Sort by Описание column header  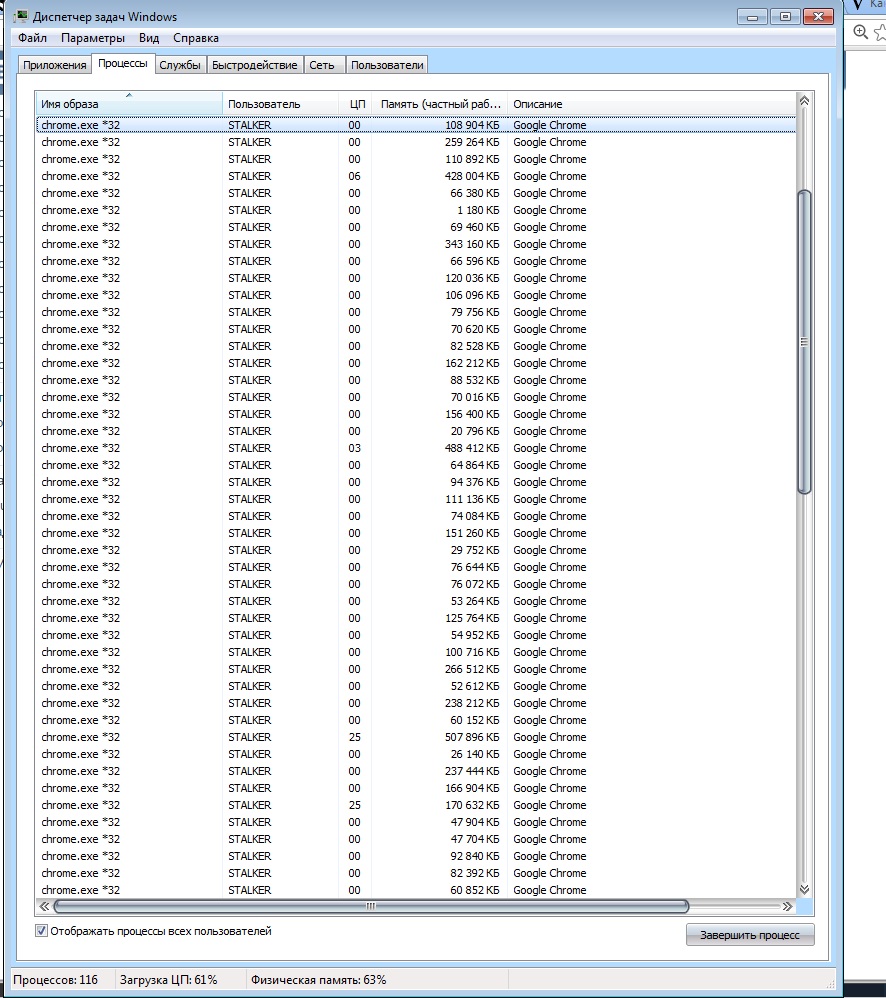[652, 104]
